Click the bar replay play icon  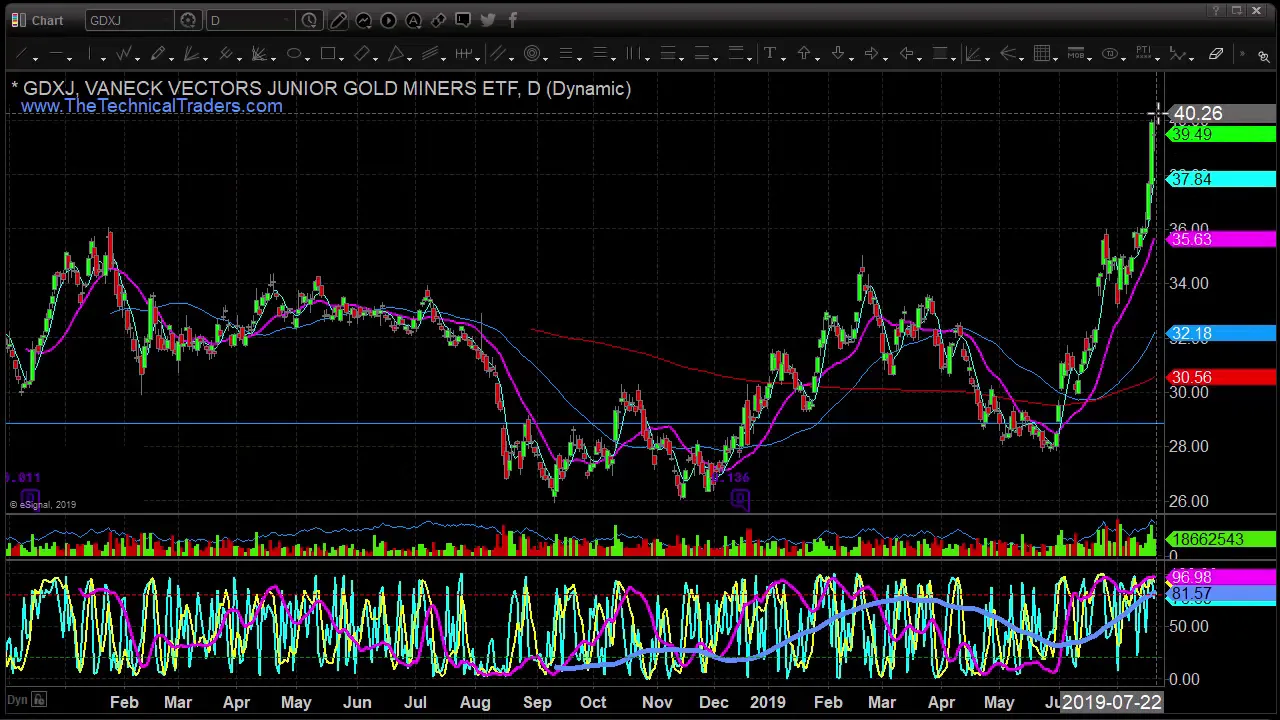[x=388, y=20]
